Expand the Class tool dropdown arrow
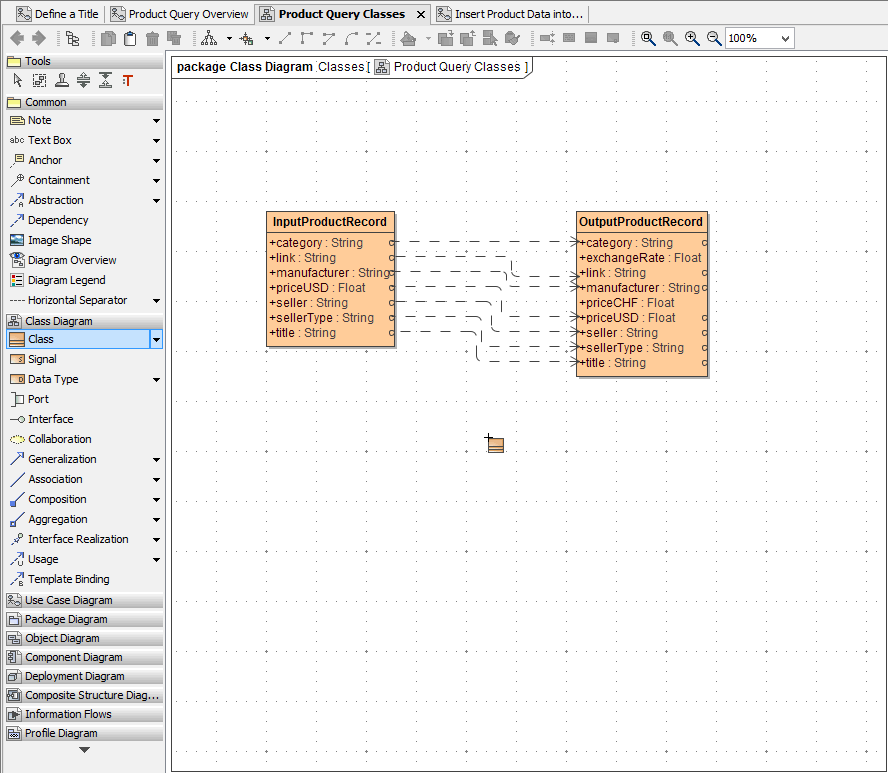This screenshot has width=888, height=773. [156, 340]
